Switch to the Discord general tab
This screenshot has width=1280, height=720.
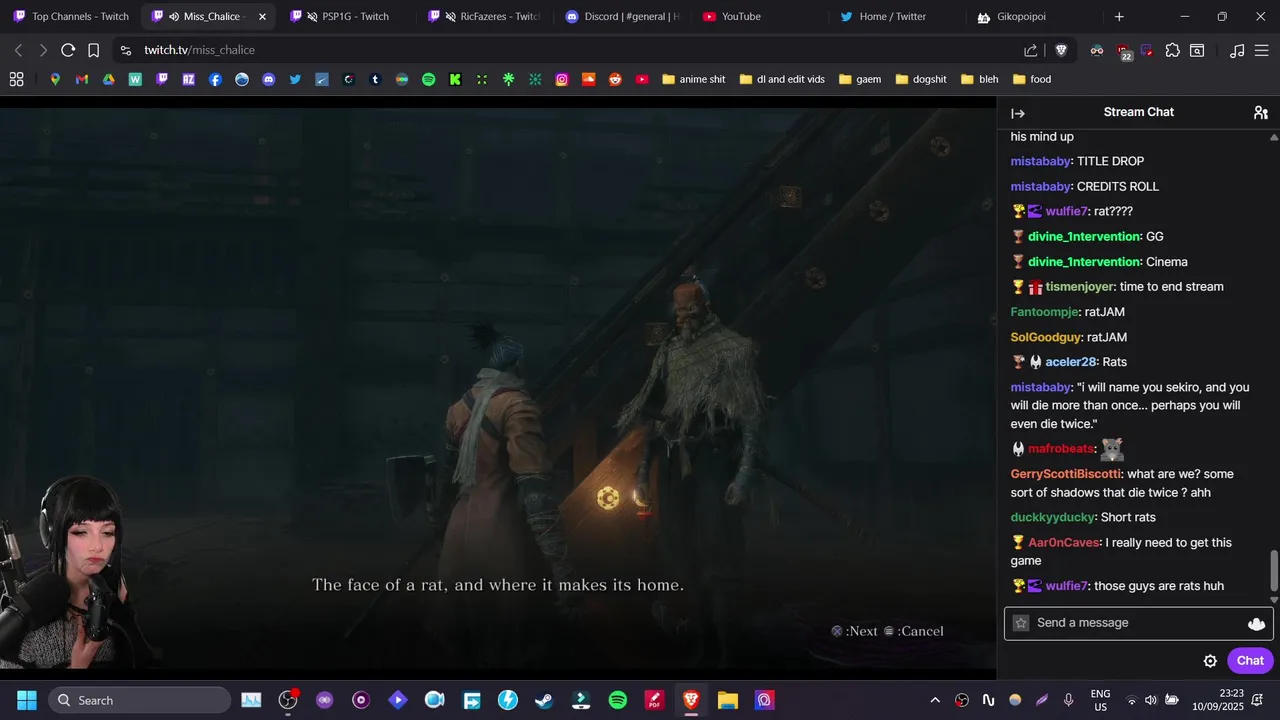pyautogui.click(x=622, y=16)
